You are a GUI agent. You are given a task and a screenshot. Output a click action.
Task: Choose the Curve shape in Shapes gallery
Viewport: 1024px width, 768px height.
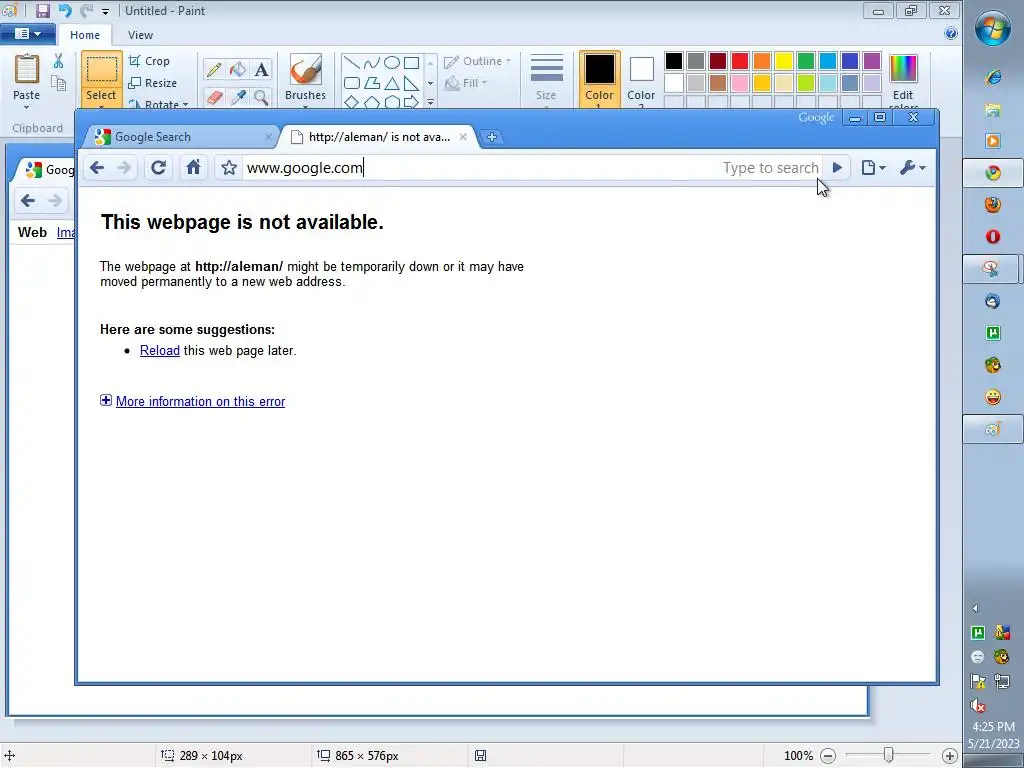tap(372, 63)
